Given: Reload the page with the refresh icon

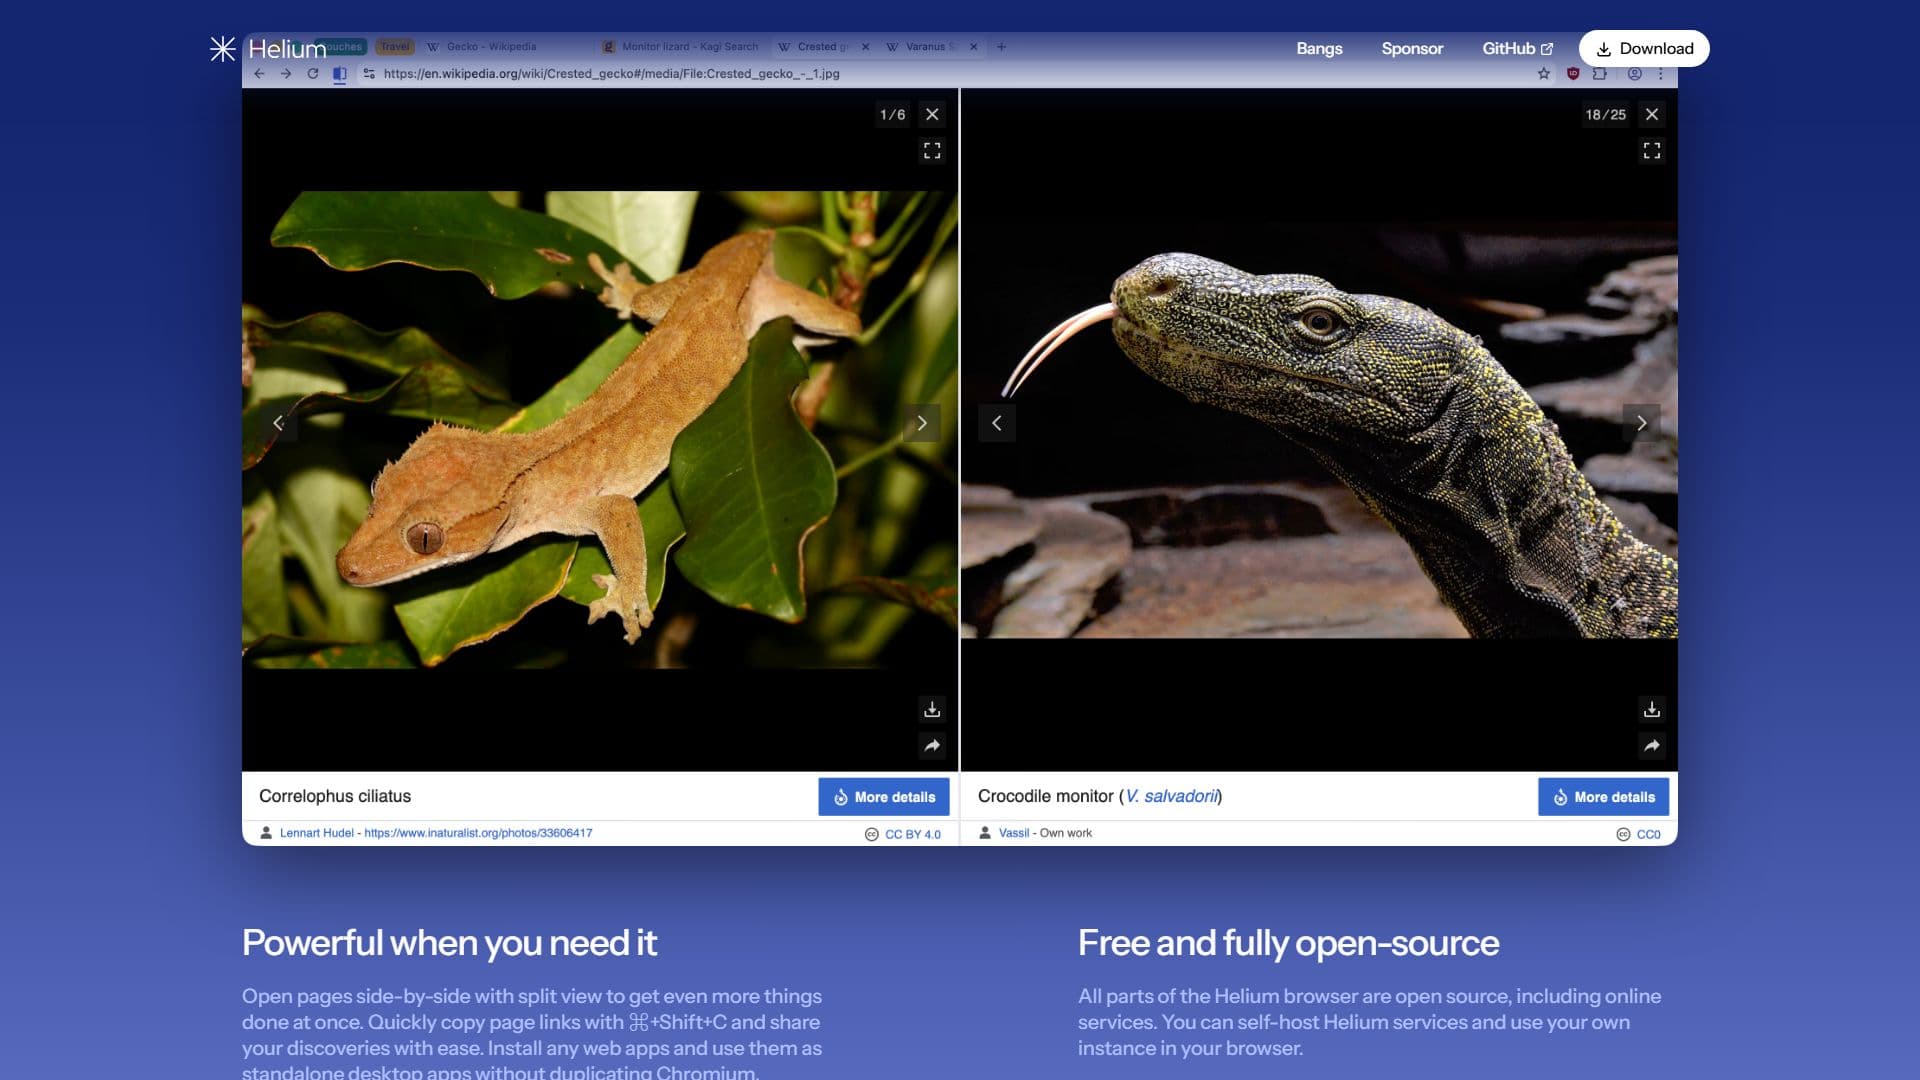Looking at the screenshot, I should tap(313, 73).
